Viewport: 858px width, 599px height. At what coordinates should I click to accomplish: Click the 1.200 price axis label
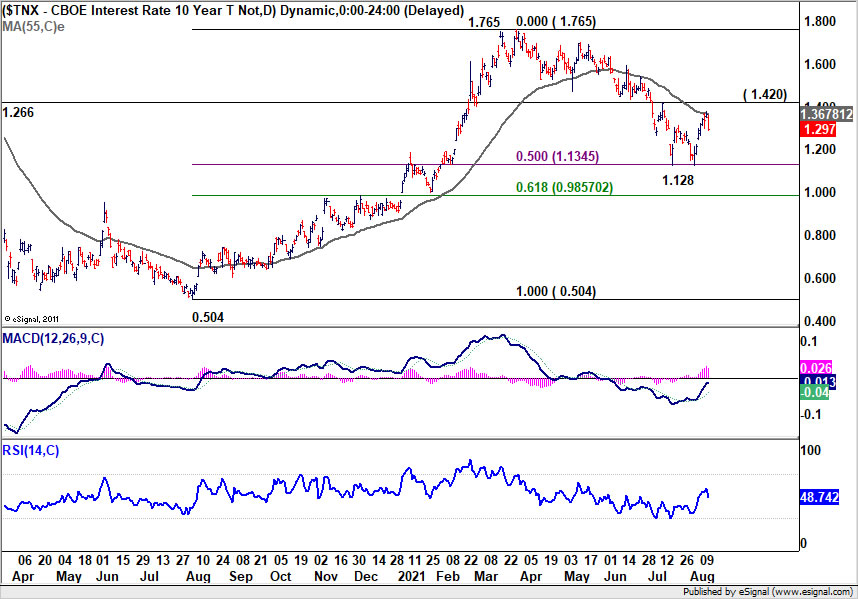(x=819, y=149)
